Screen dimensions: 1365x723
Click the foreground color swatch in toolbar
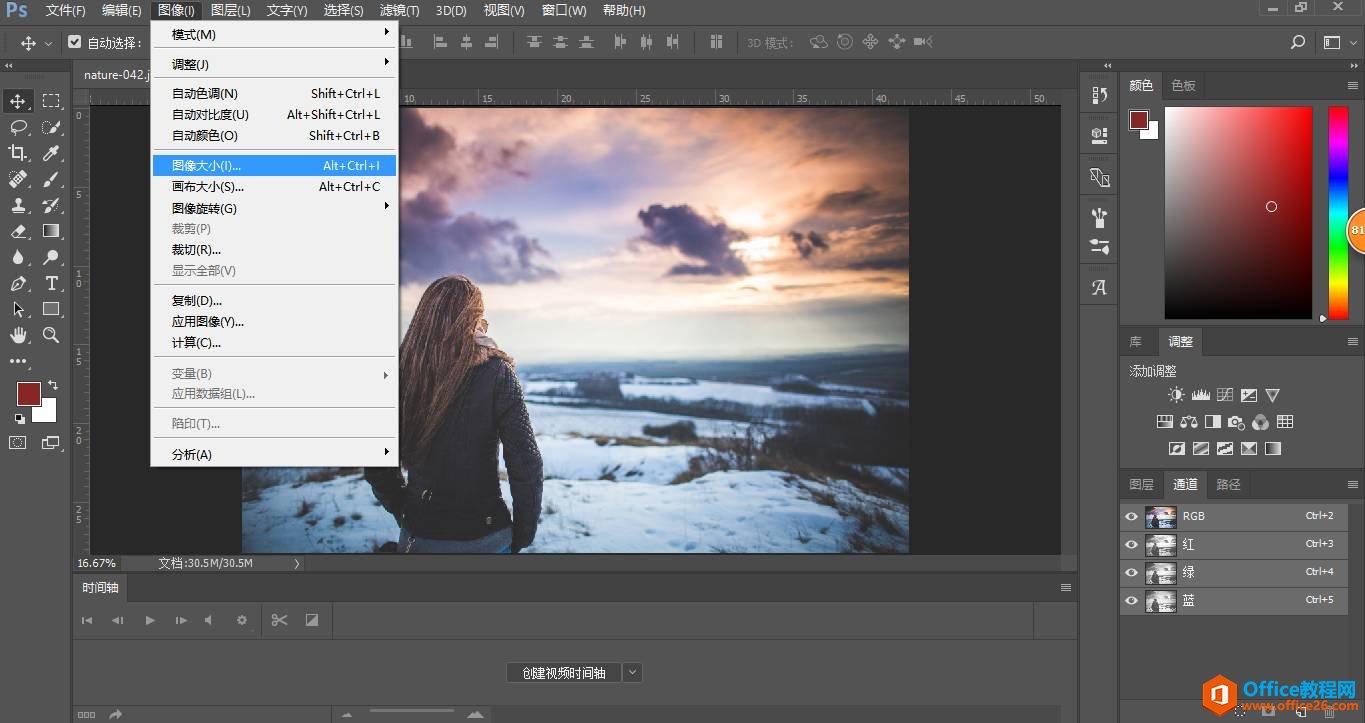[x=28, y=393]
